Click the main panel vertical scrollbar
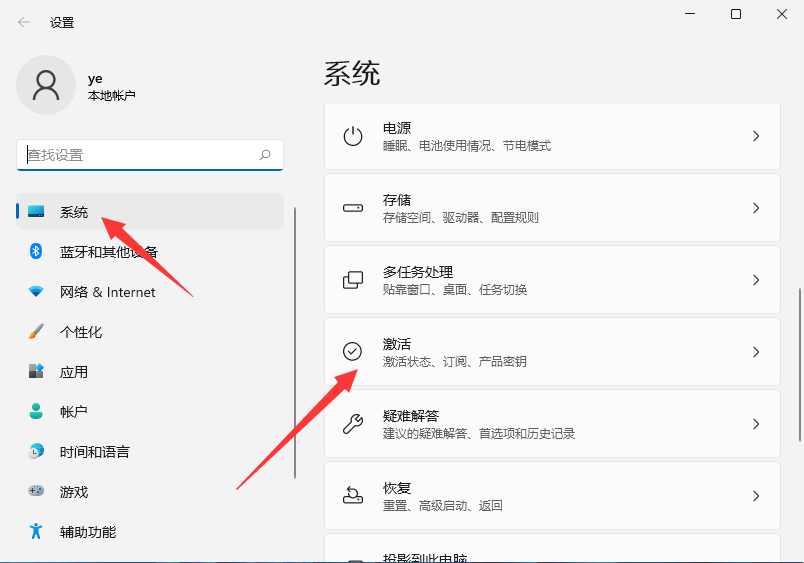This screenshot has height=563, width=804. click(x=800, y=365)
